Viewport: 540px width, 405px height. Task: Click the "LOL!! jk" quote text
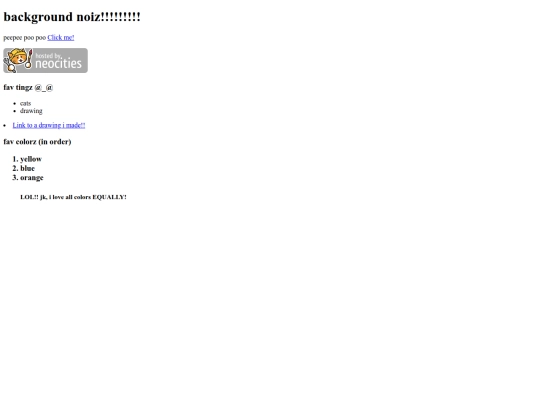coord(33,197)
